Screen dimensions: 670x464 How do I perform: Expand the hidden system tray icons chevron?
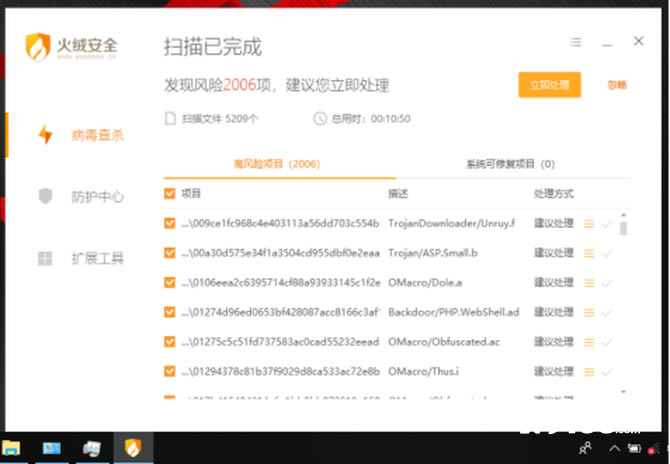(x=614, y=448)
